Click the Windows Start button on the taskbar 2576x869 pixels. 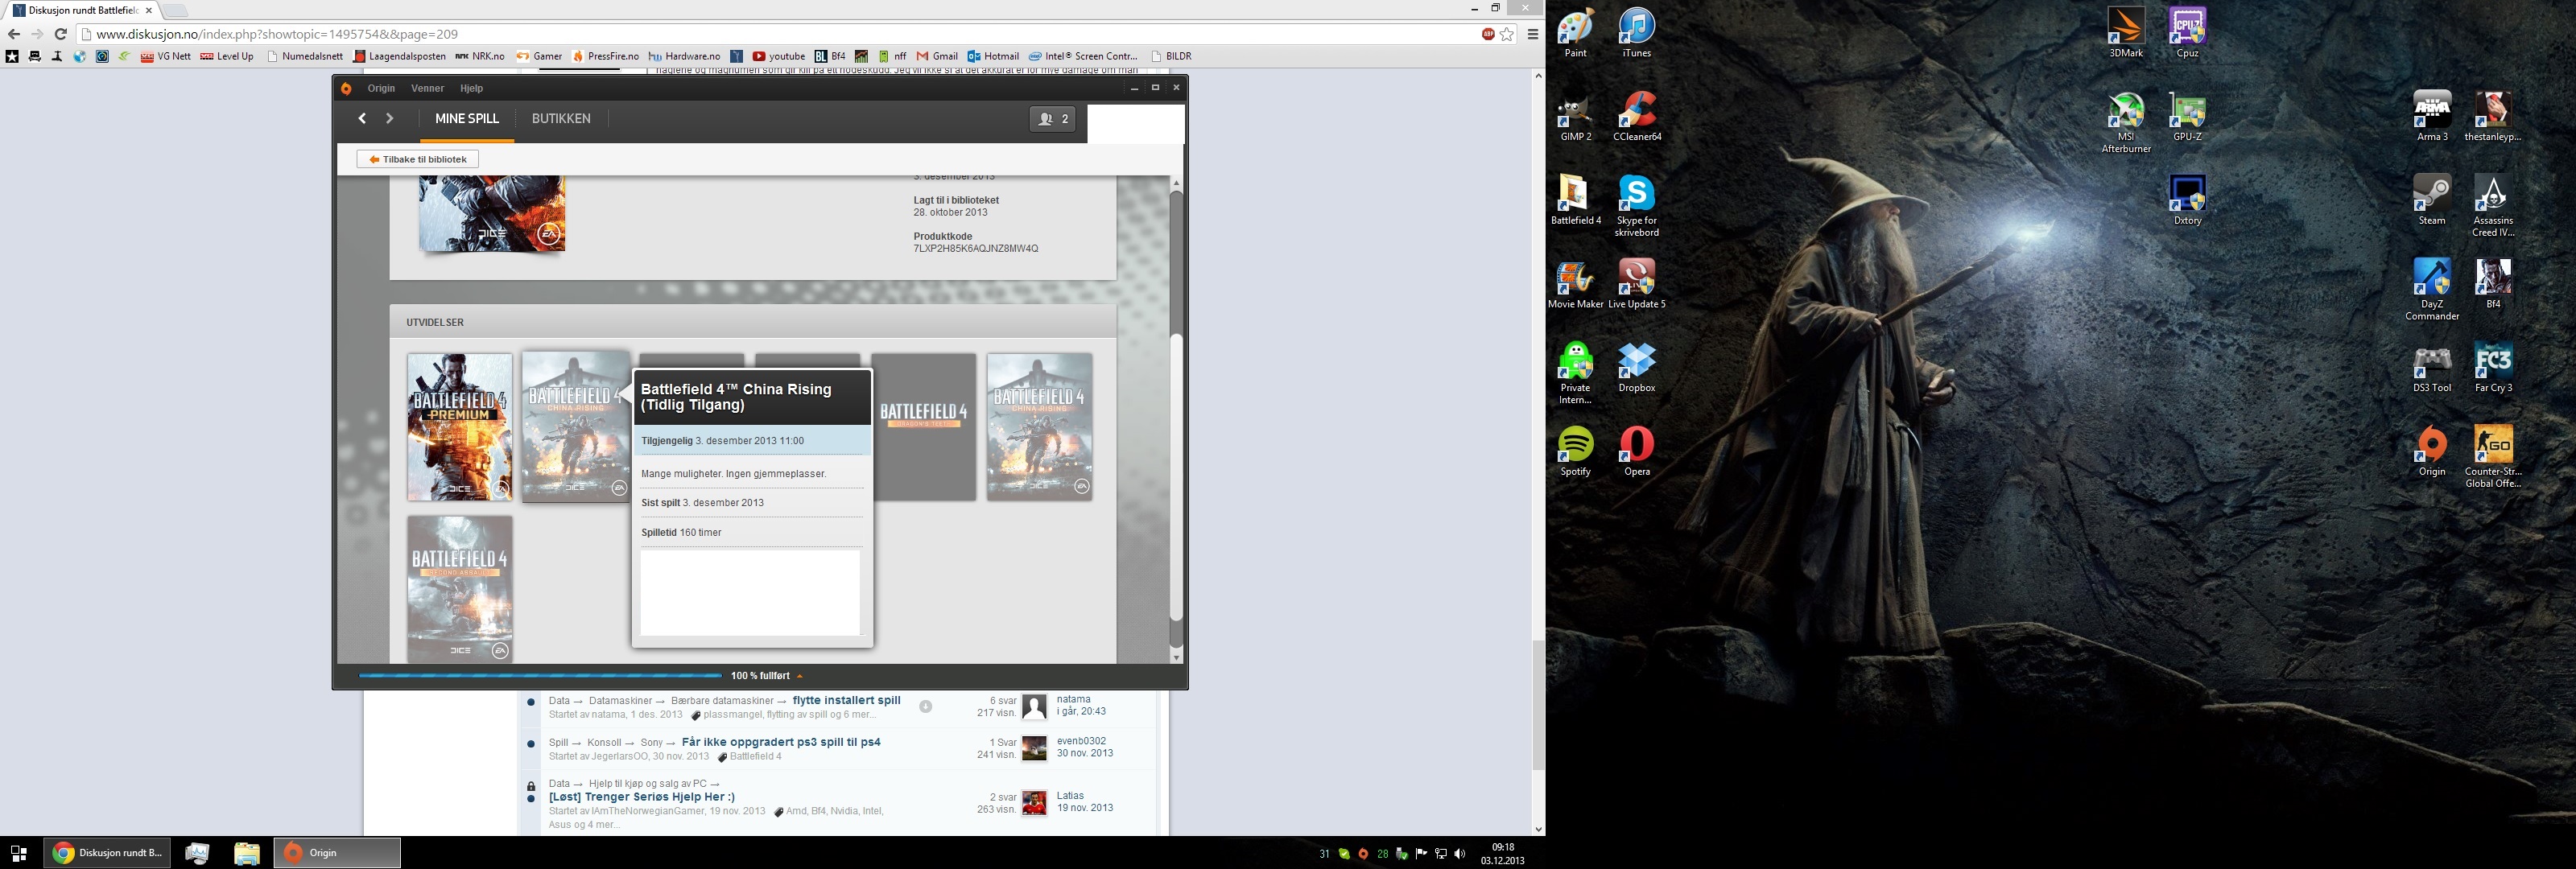(x=18, y=853)
